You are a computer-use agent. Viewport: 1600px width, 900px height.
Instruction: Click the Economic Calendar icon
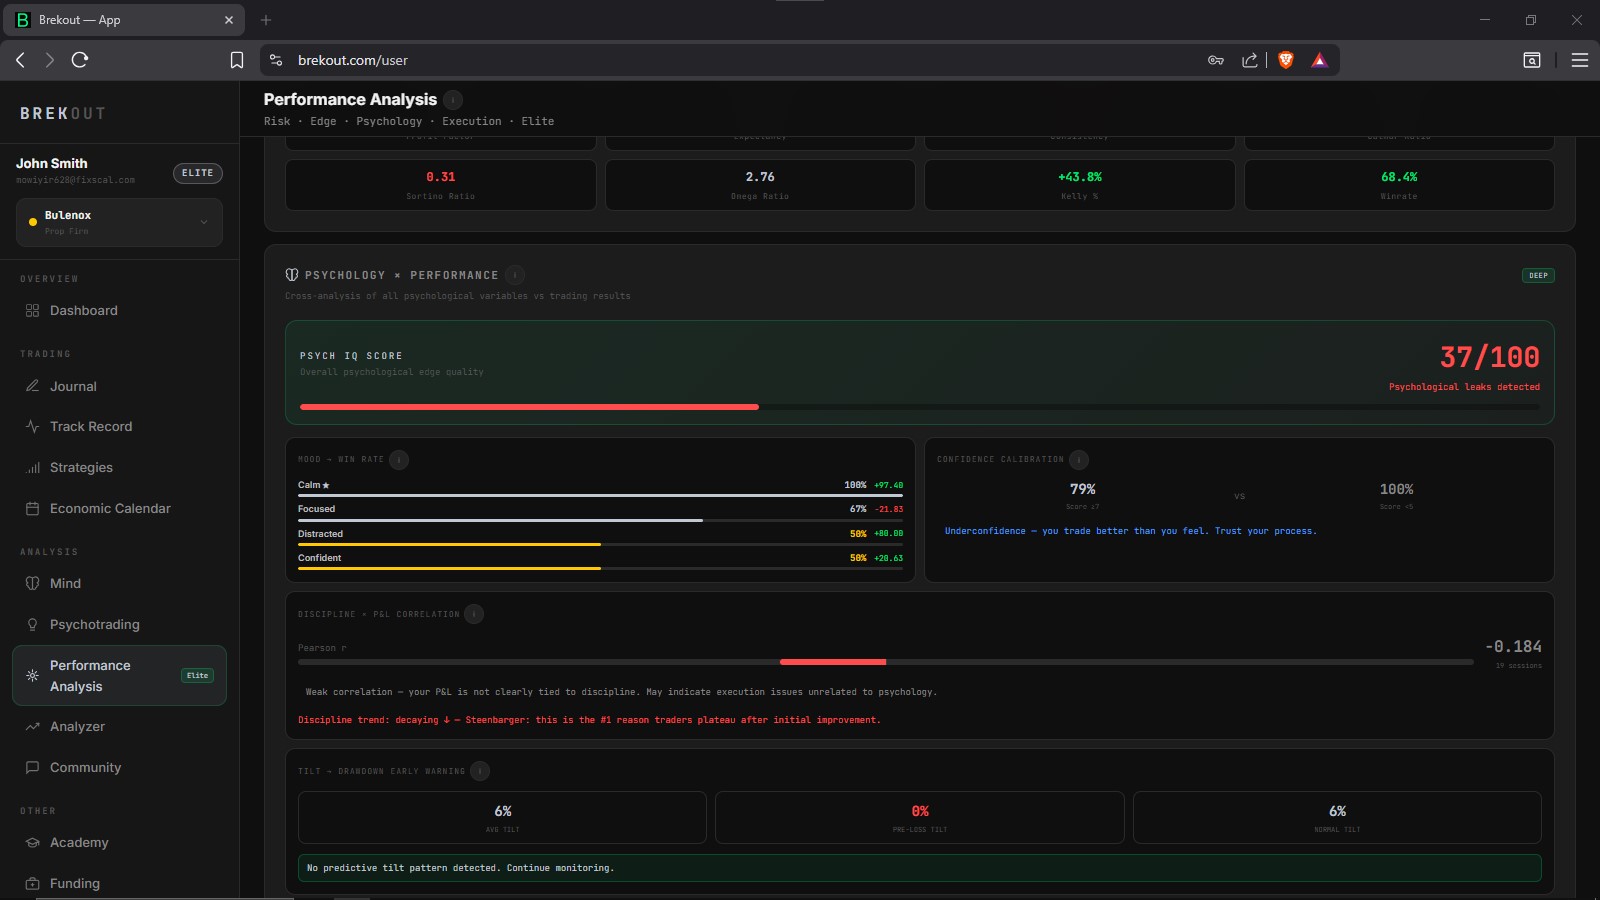(x=32, y=508)
